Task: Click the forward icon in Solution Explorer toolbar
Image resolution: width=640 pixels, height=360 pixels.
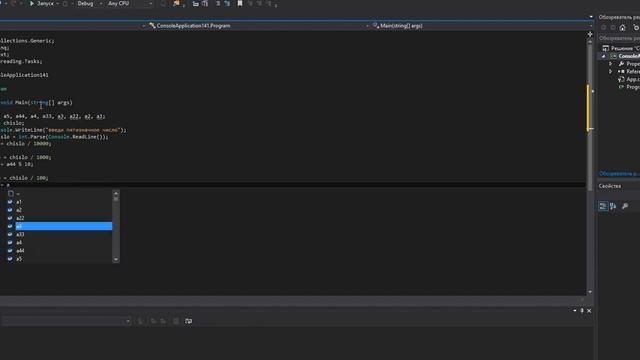Action: [x=613, y=28]
